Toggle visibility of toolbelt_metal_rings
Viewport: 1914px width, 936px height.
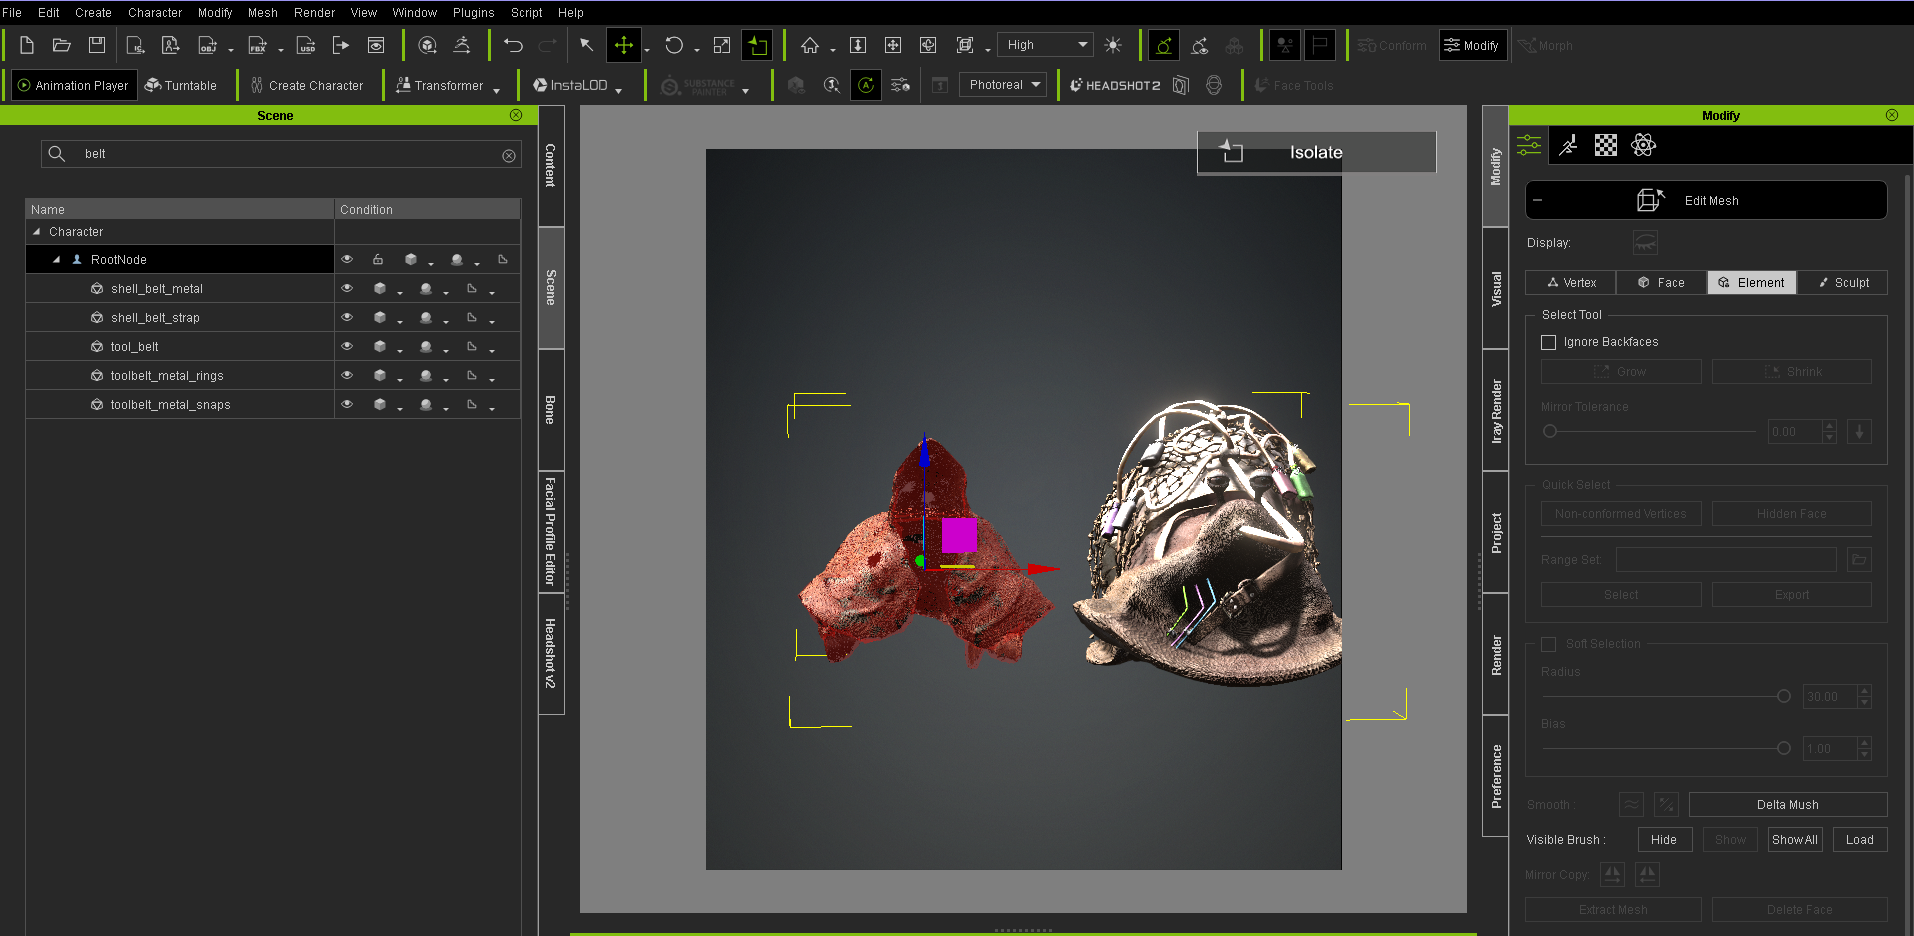click(x=347, y=375)
